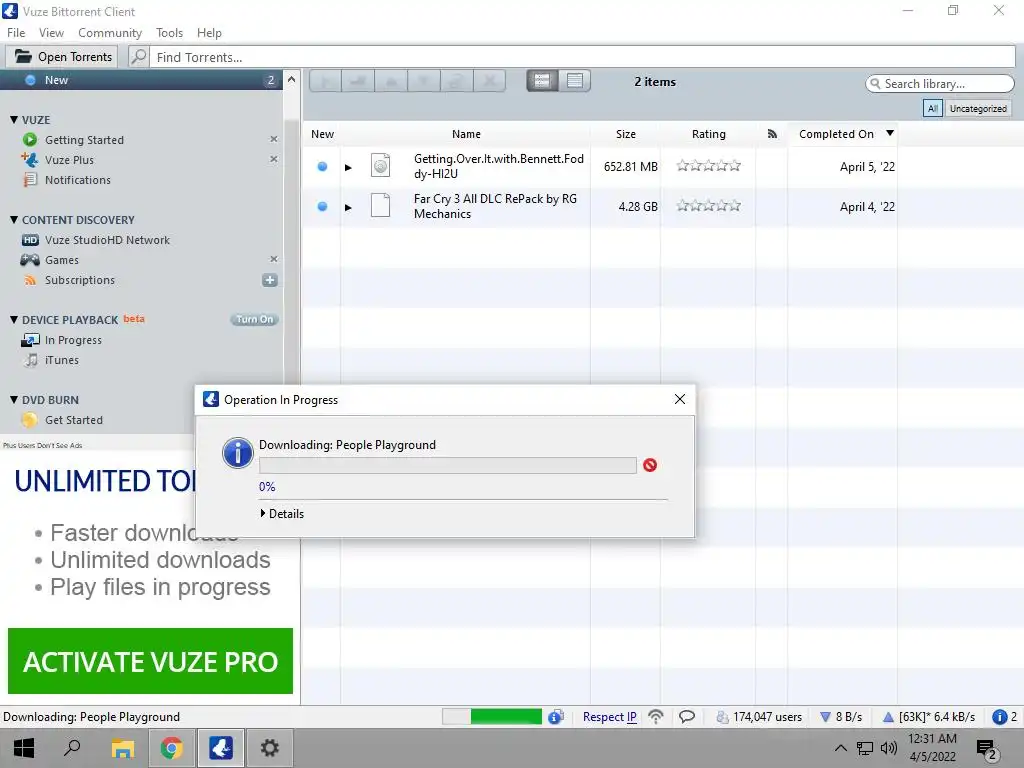Click the Respect IP status bar link
This screenshot has height=768, width=1024.
pyautogui.click(x=609, y=716)
